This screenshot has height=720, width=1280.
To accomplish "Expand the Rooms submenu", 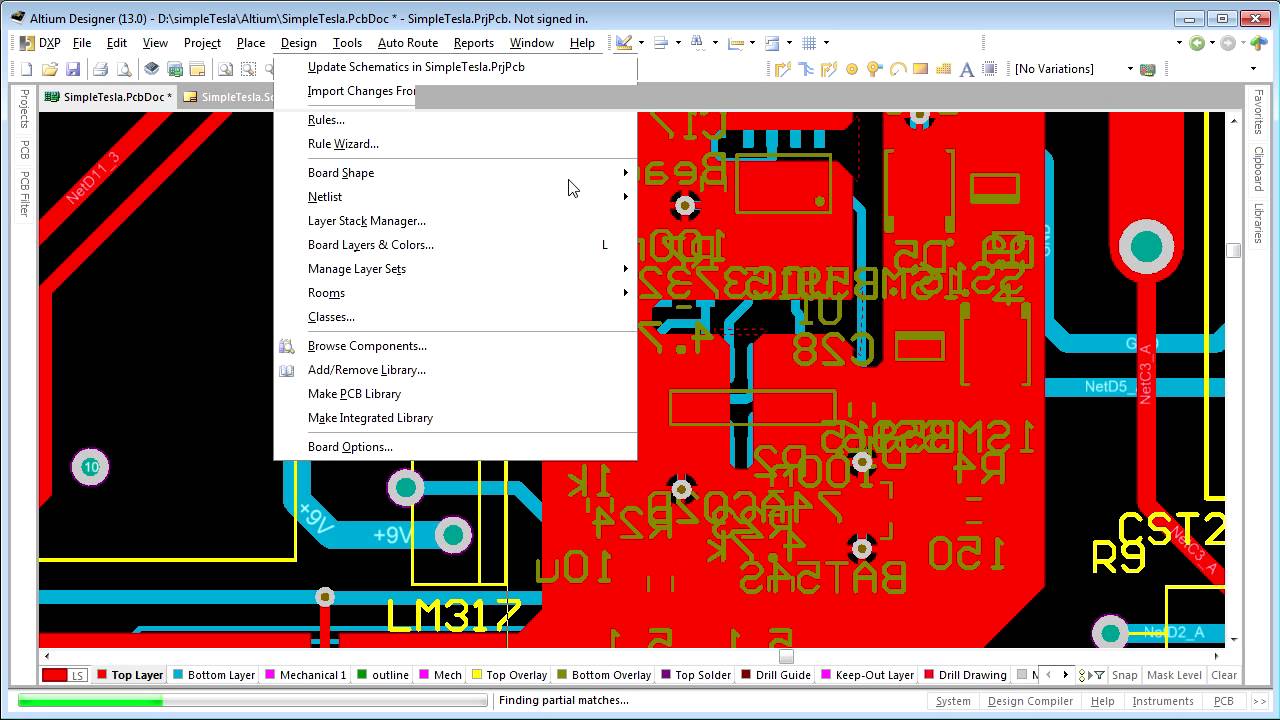I will tap(455, 293).
